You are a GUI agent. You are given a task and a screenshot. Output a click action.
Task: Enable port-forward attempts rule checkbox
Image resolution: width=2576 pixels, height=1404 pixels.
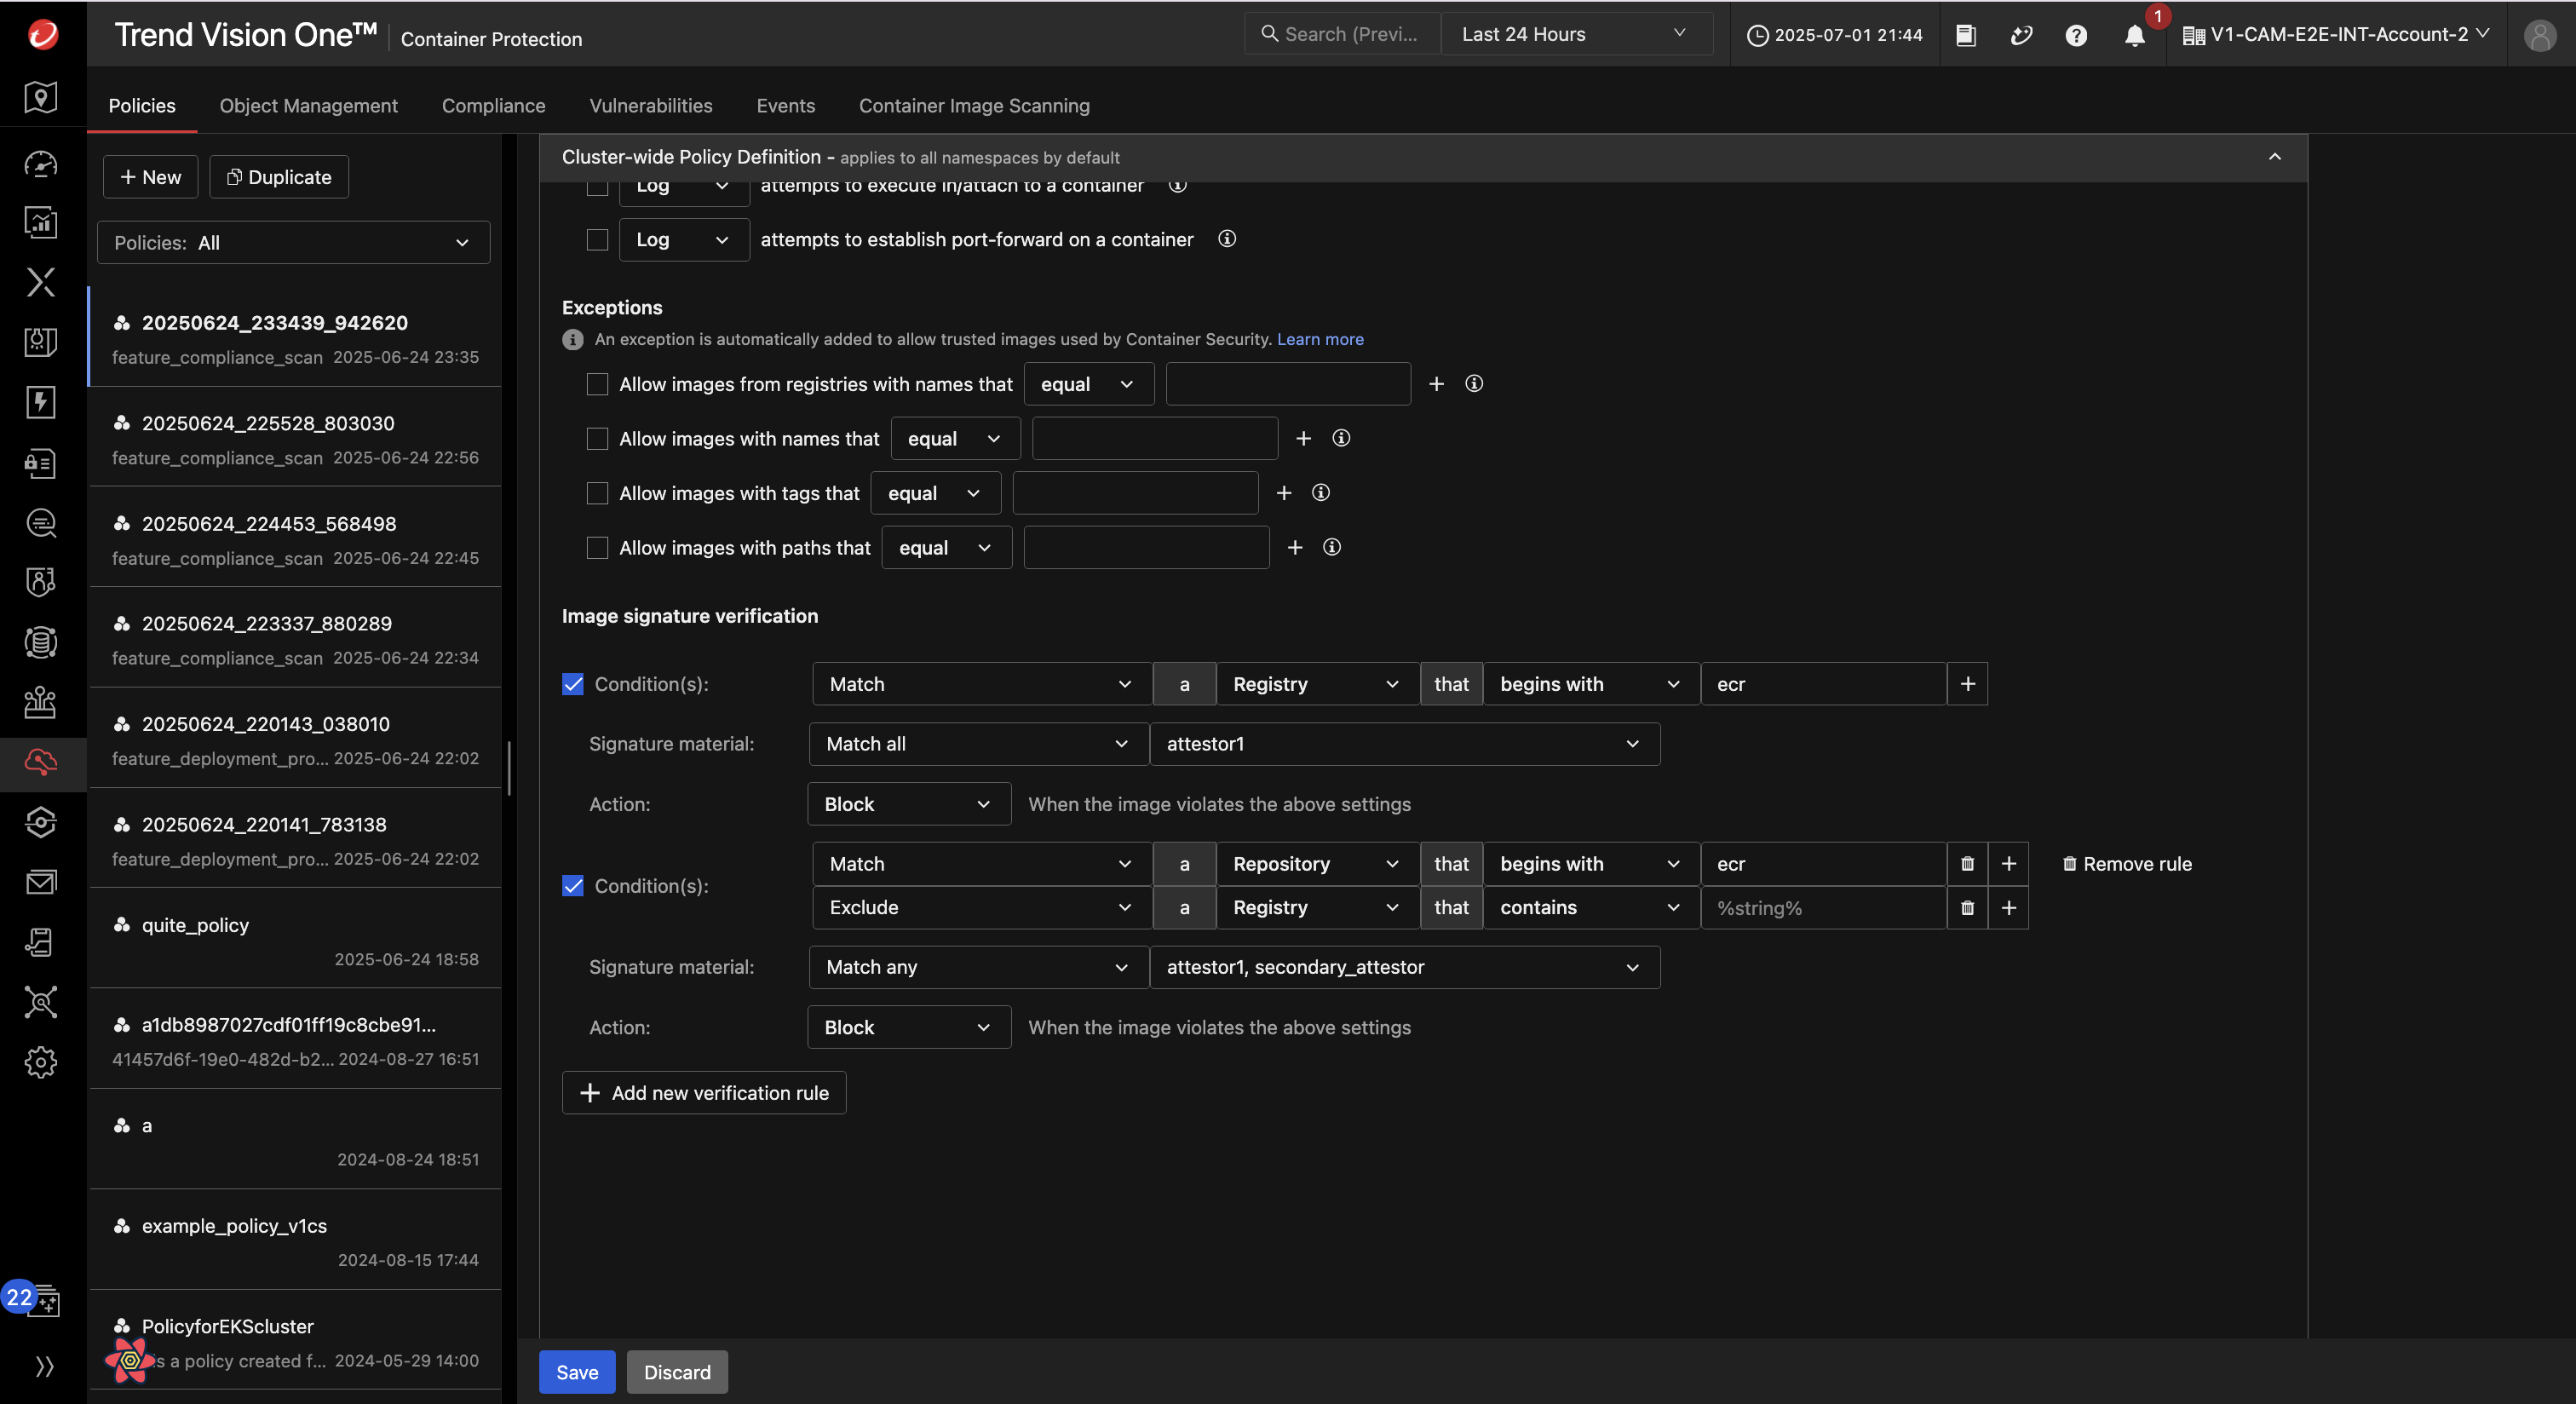coord(597,240)
